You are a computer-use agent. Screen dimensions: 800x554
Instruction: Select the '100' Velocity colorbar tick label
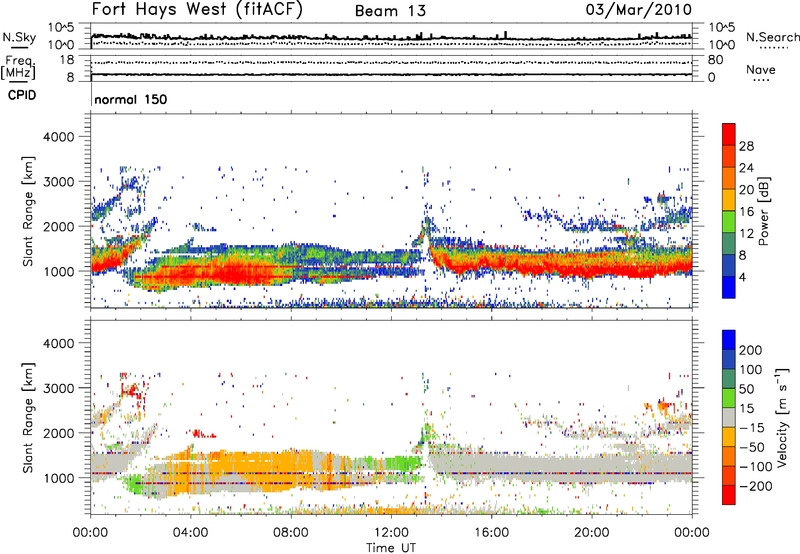click(751, 369)
